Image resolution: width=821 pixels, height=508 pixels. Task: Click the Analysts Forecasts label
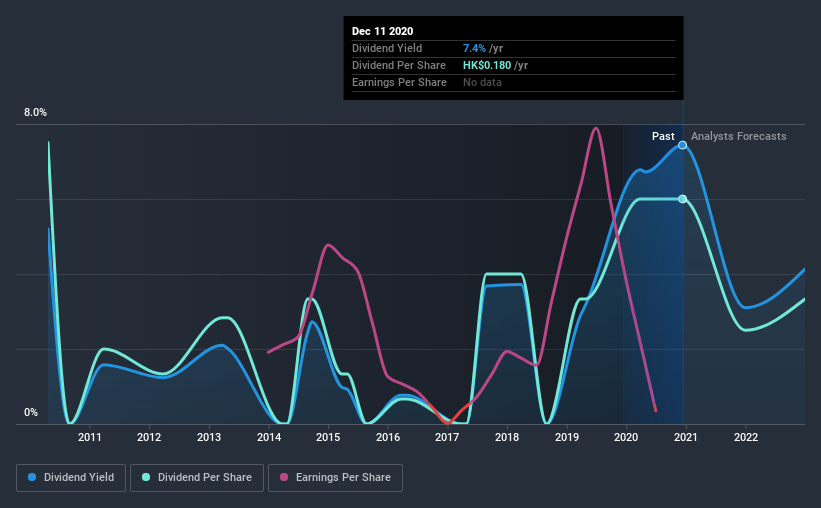tap(738, 136)
